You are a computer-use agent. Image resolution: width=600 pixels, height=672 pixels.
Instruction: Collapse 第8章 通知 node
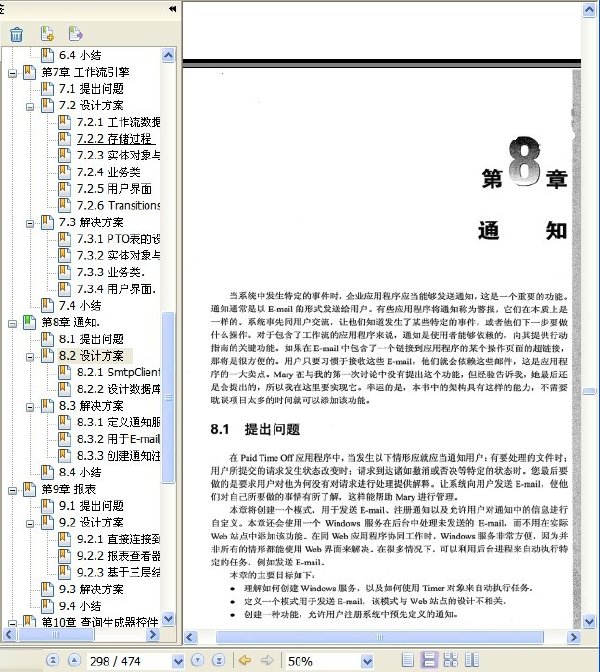pyautogui.click(x=12, y=324)
